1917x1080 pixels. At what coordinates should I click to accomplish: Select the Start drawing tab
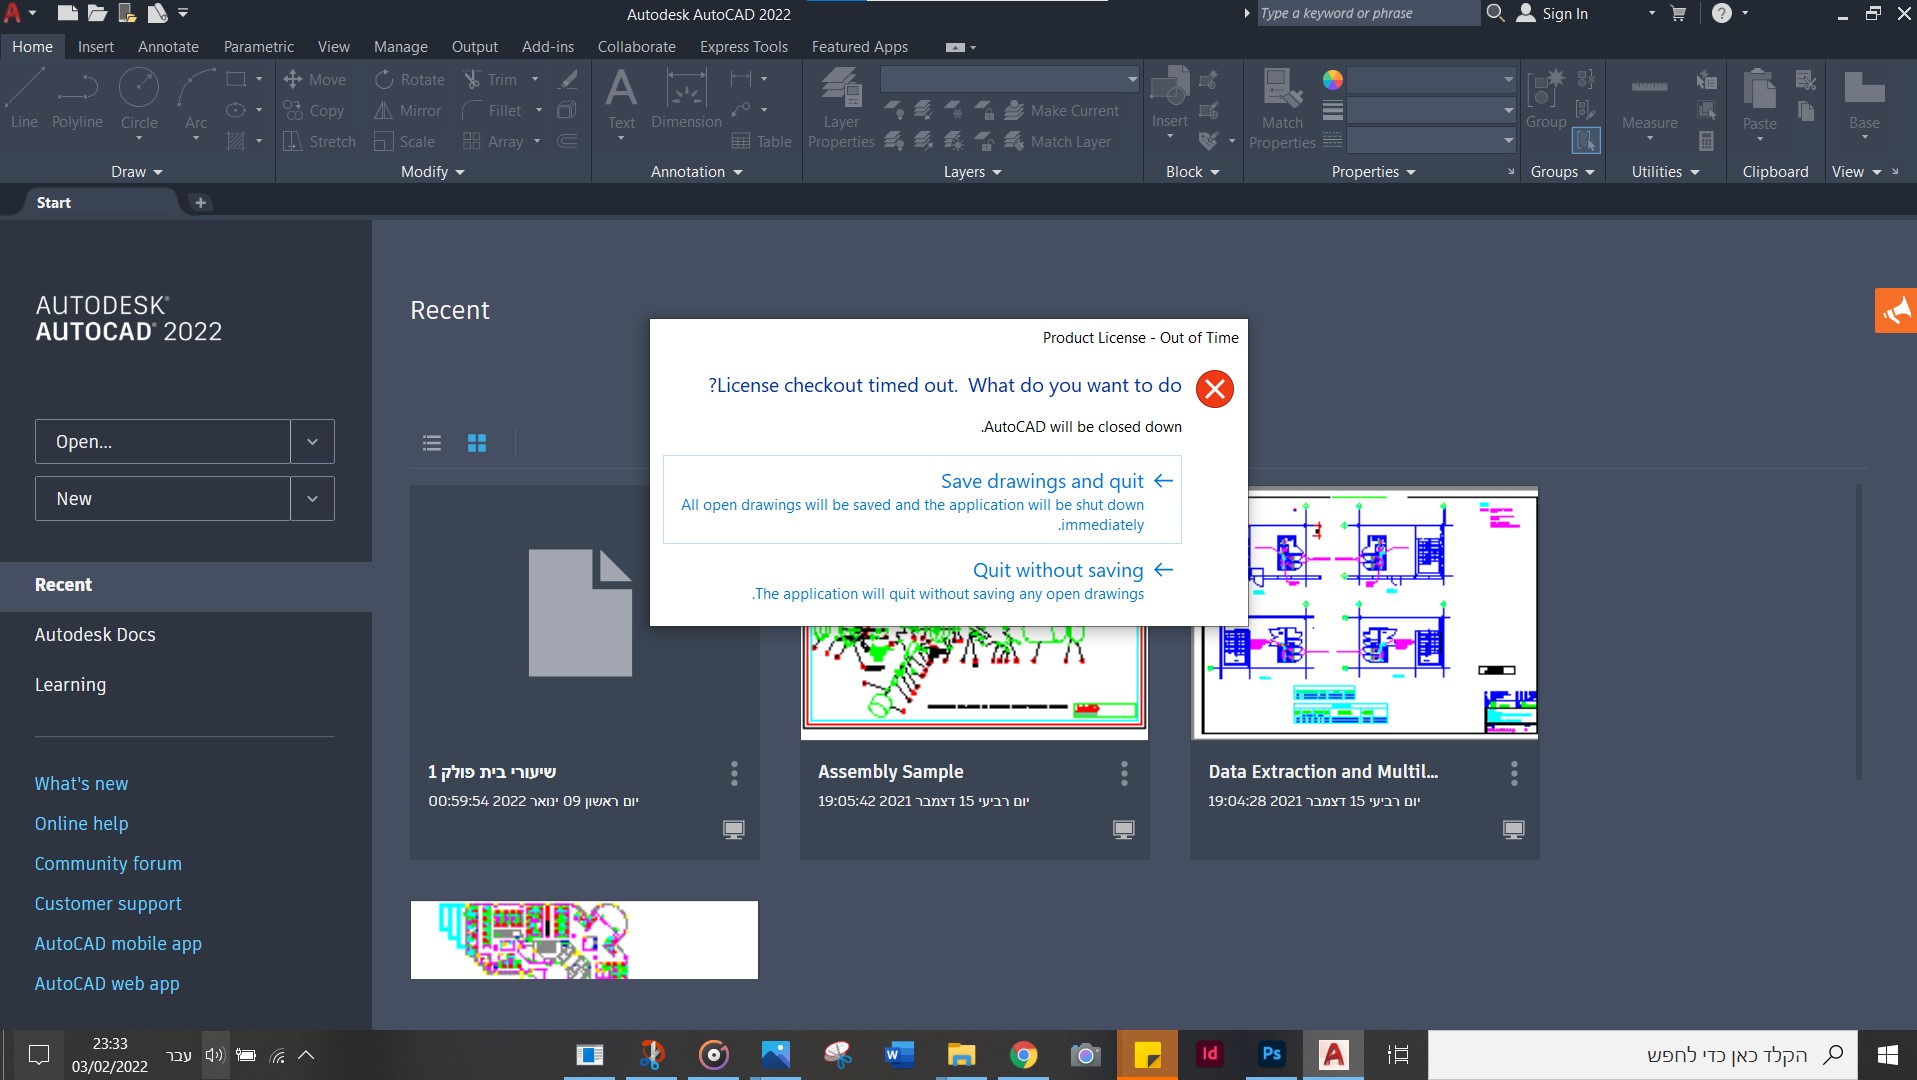pos(100,202)
